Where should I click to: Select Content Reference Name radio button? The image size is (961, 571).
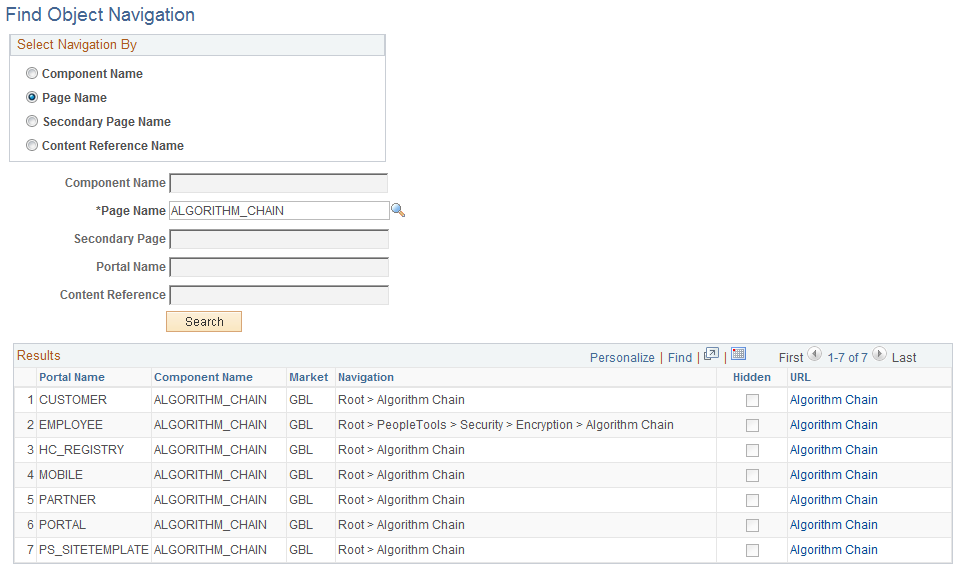32,145
